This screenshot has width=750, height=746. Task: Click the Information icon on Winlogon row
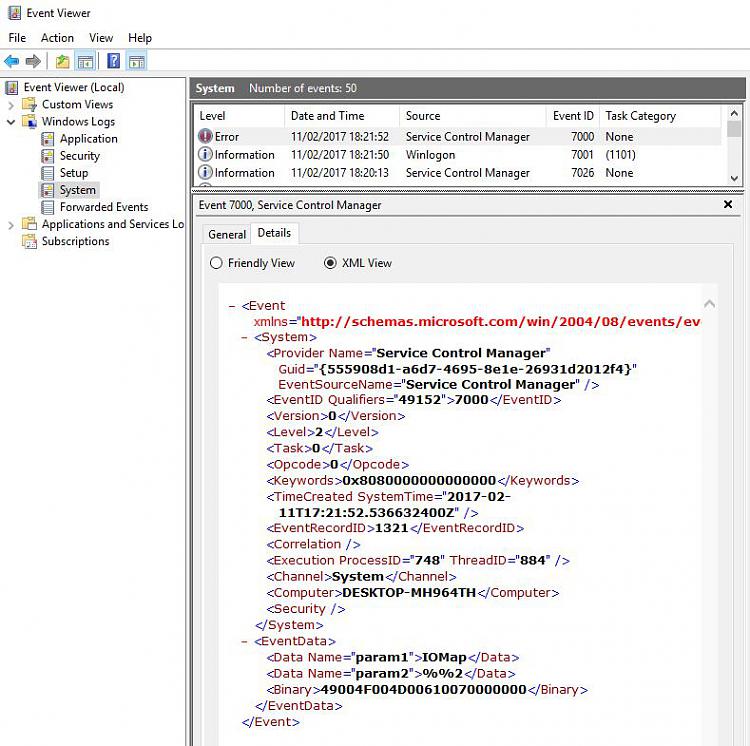[205, 154]
